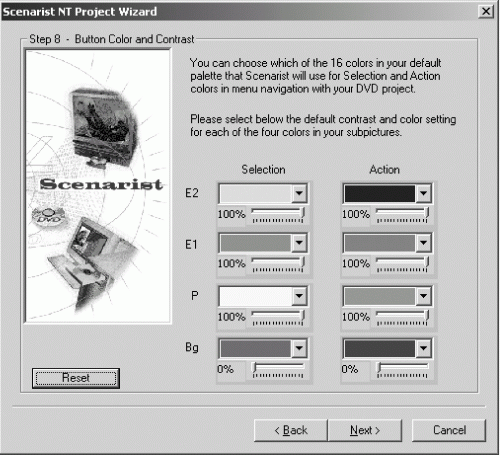Open the Bg Action color dropdown arrow
Image resolution: width=500 pixels, height=455 pixels.
(423, 348)
